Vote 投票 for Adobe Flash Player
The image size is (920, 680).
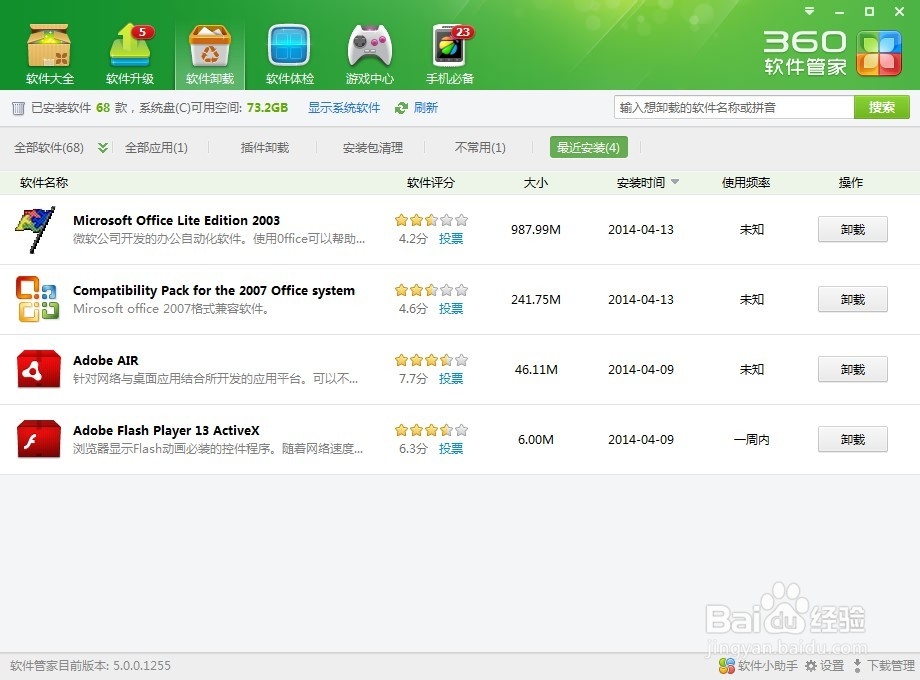pos(451,448)
